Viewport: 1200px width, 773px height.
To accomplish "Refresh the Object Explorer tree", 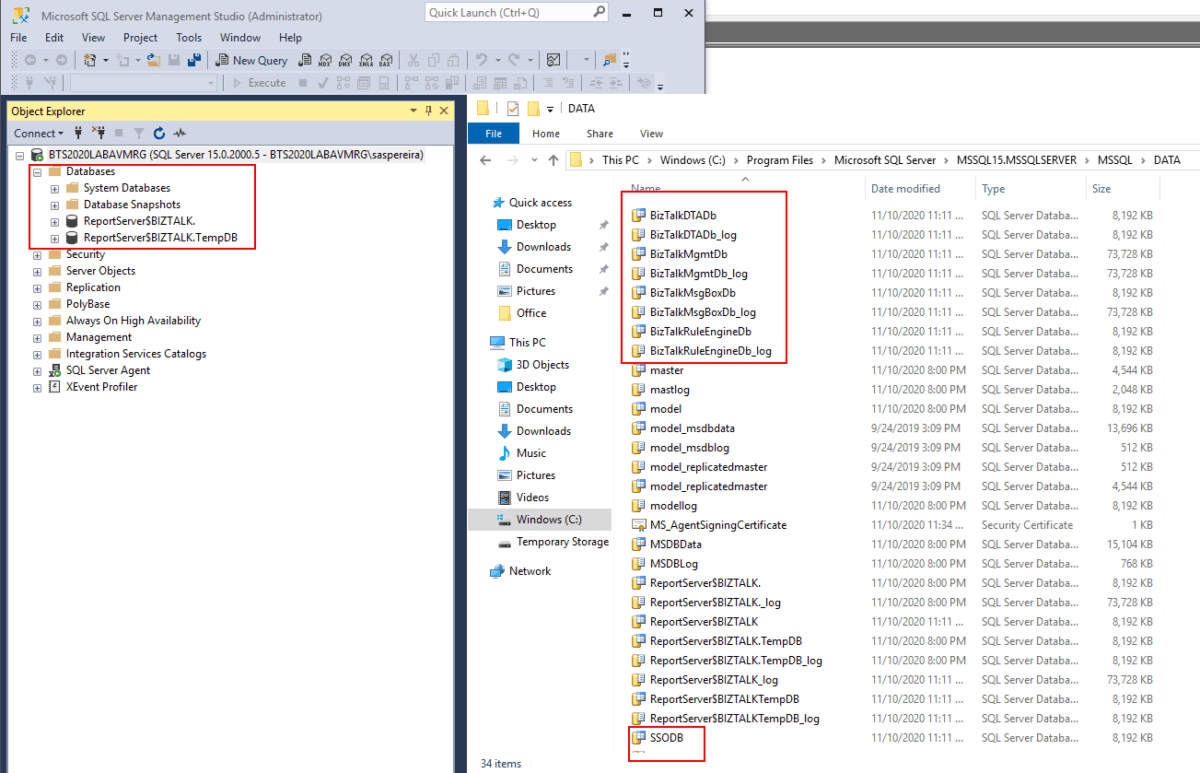I will point(159,133).
